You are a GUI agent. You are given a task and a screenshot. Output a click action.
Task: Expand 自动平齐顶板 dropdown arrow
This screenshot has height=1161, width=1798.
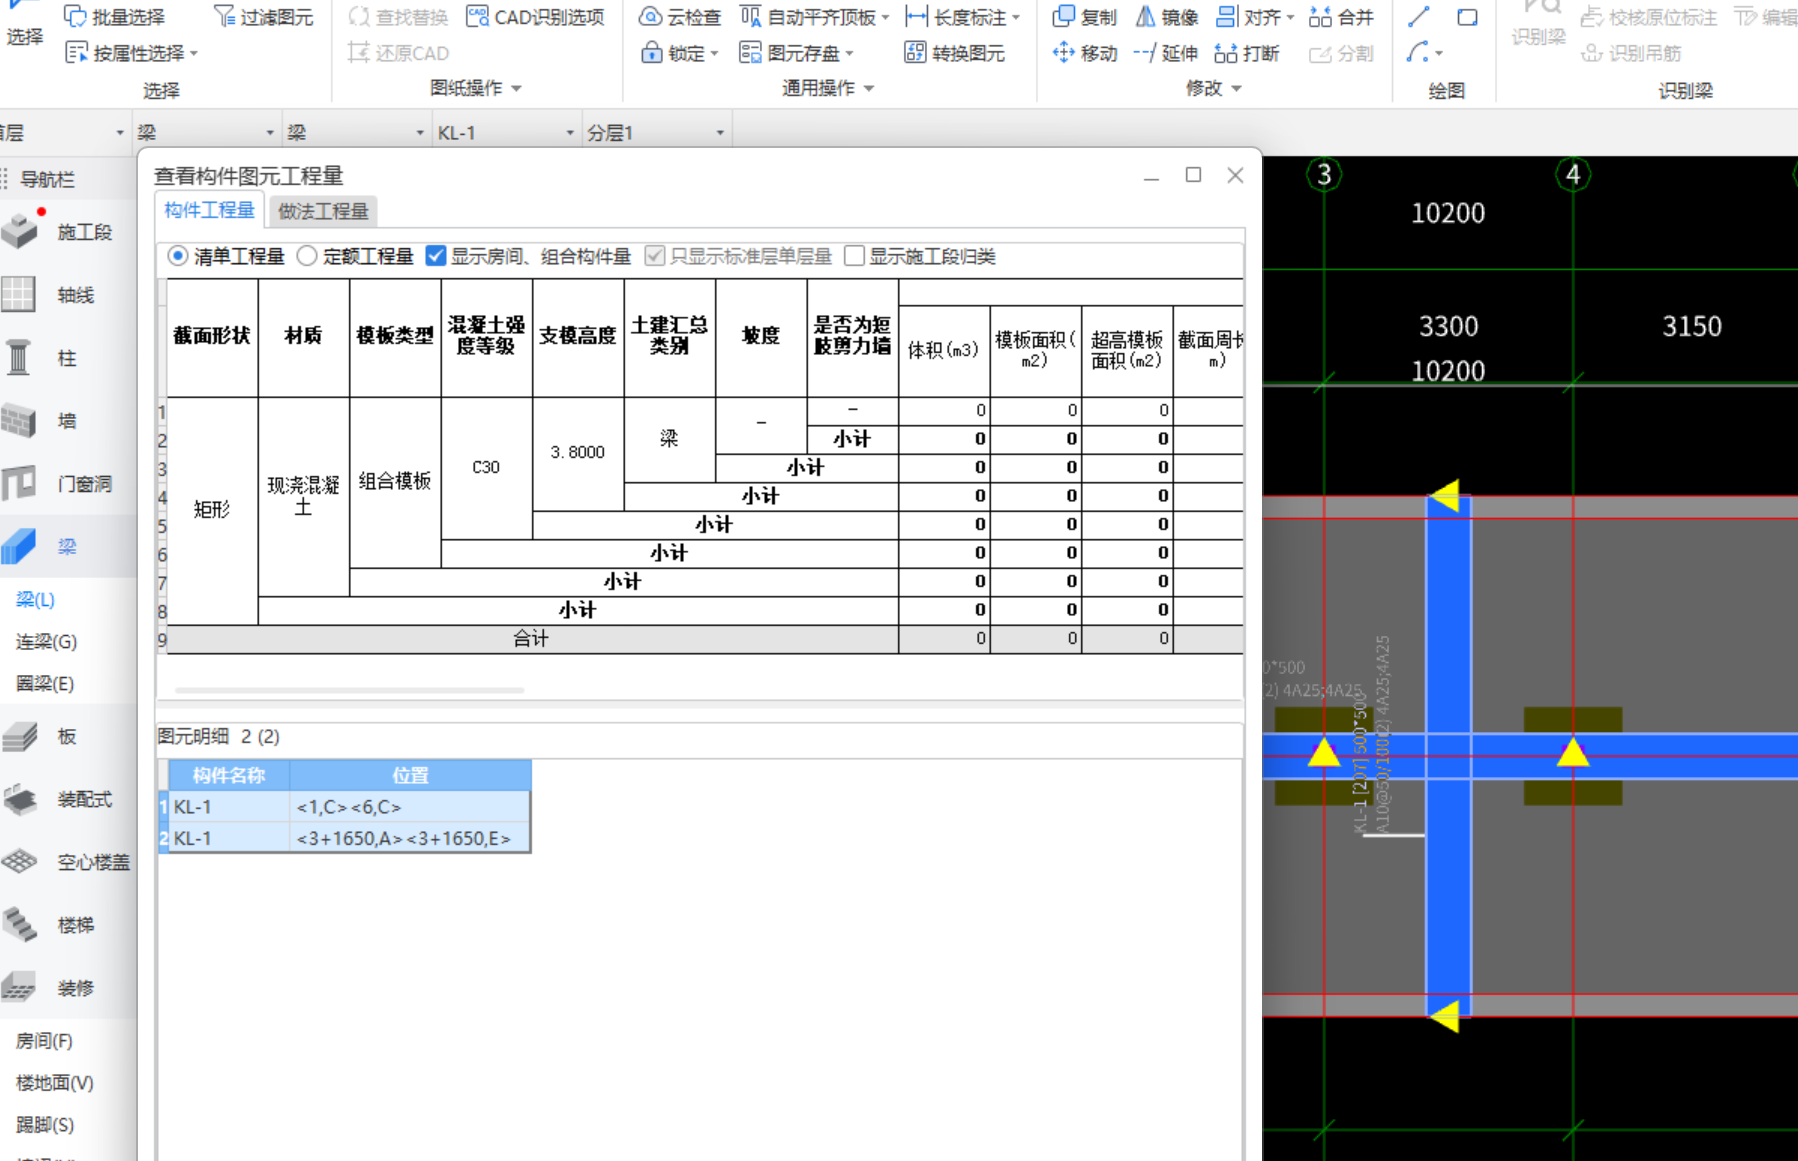pos(885,17)
